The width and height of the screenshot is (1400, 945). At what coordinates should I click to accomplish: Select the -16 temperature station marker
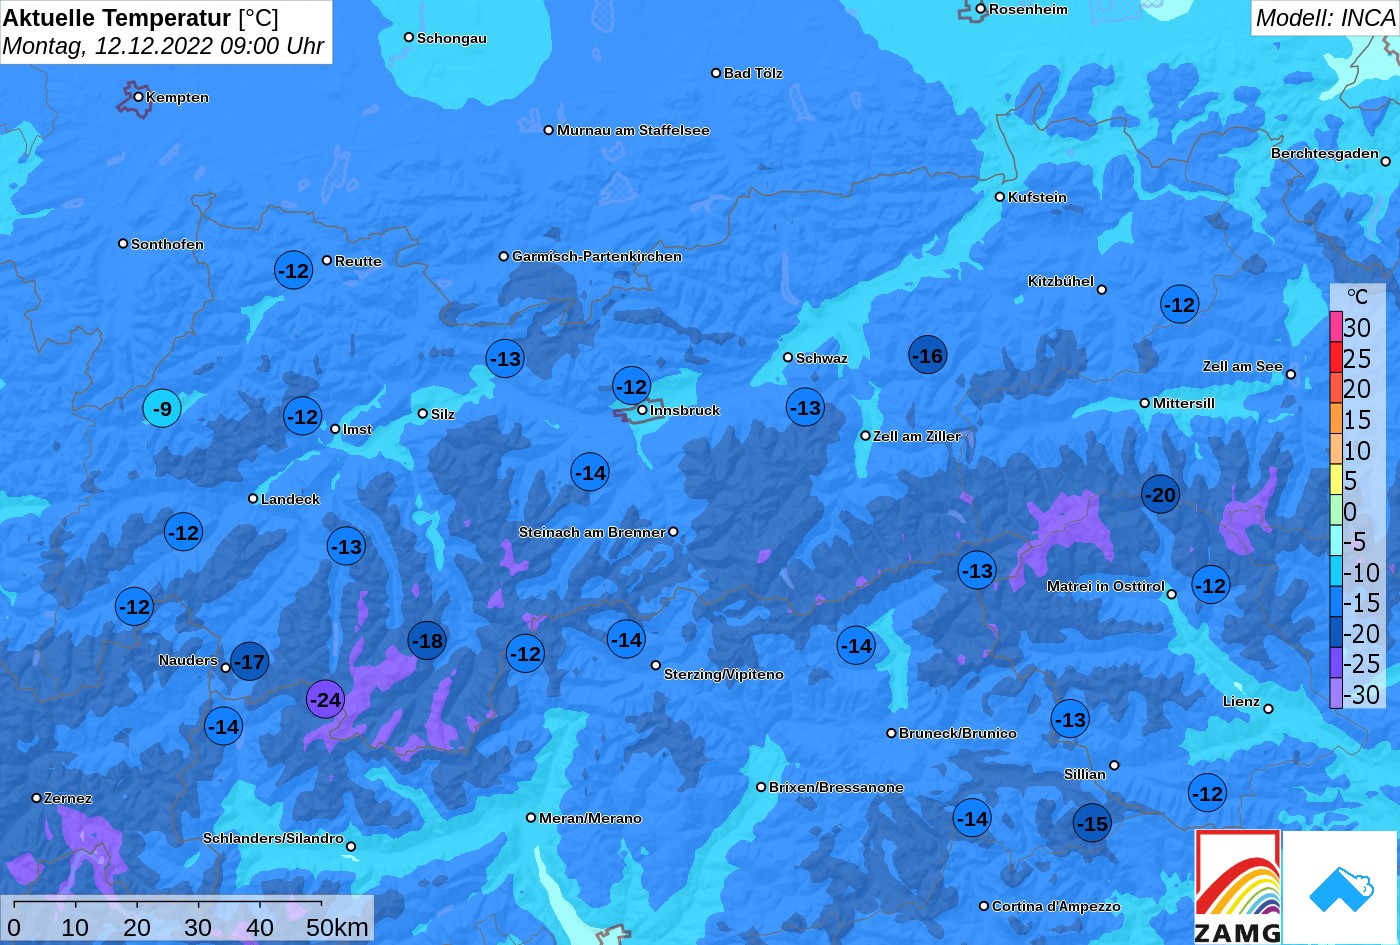[927, 355]
